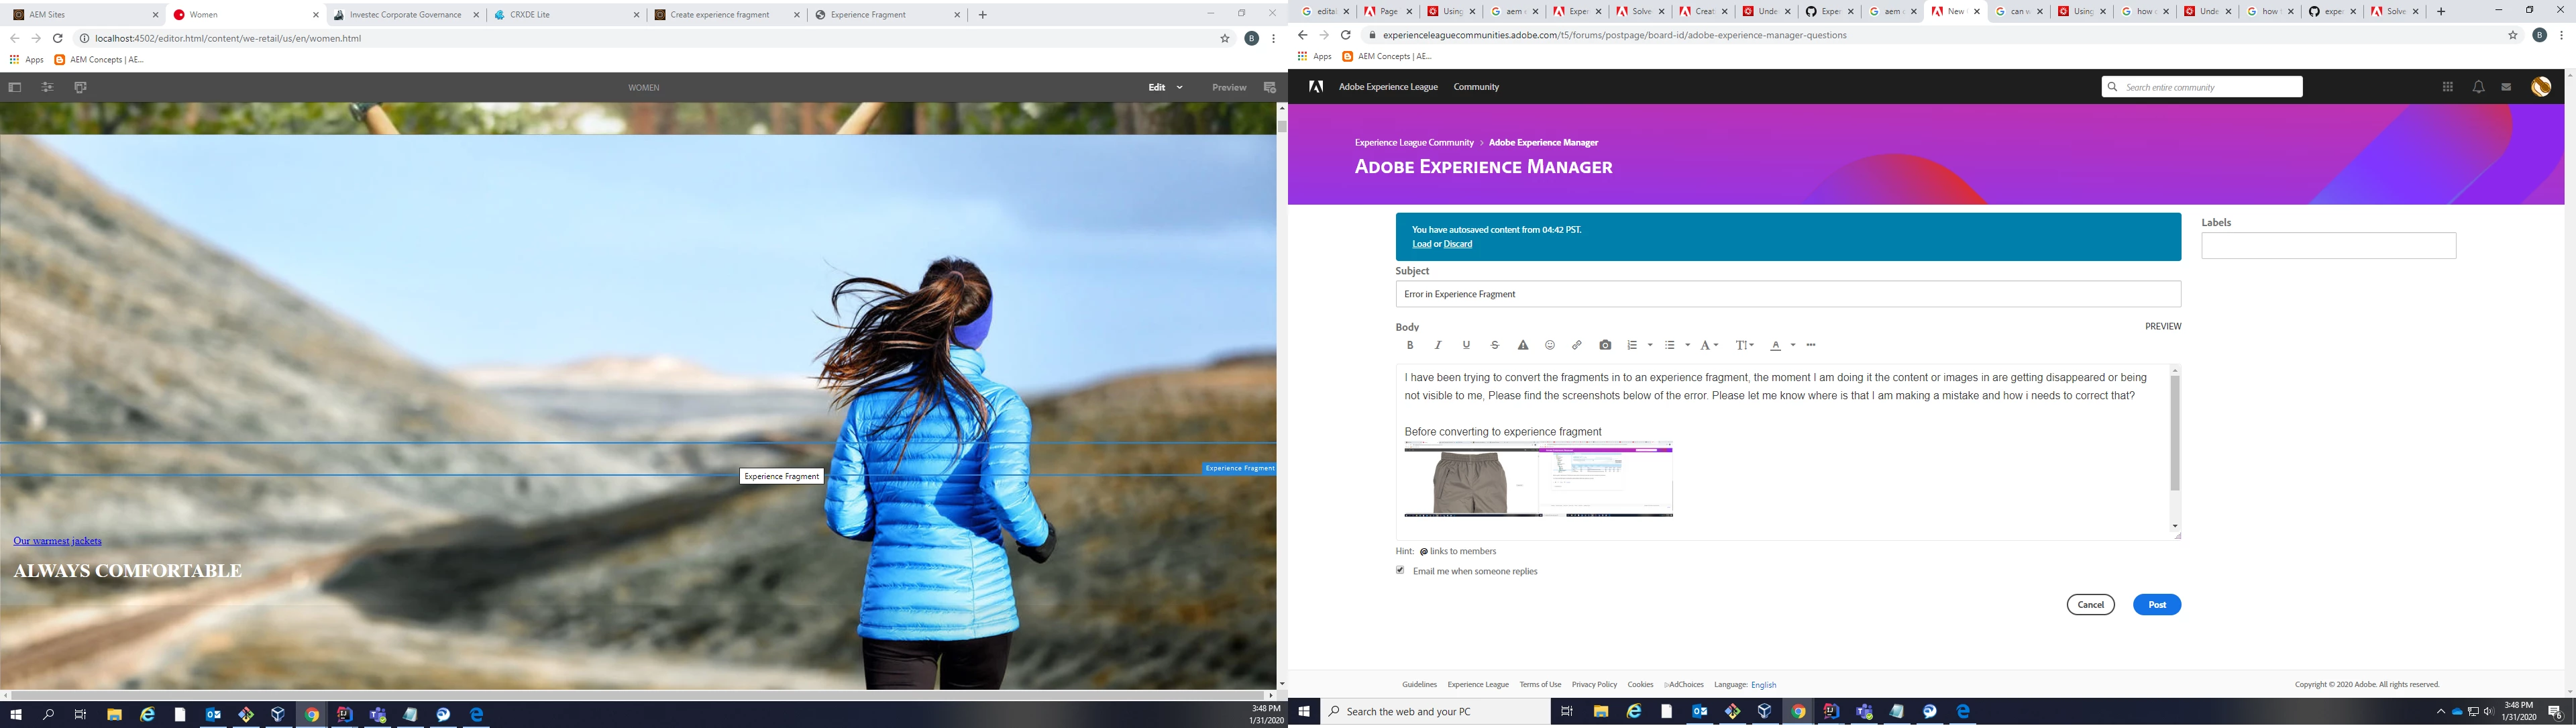Expand the numbered list options arrow

pyautogui.click(x=1650, y=345)
